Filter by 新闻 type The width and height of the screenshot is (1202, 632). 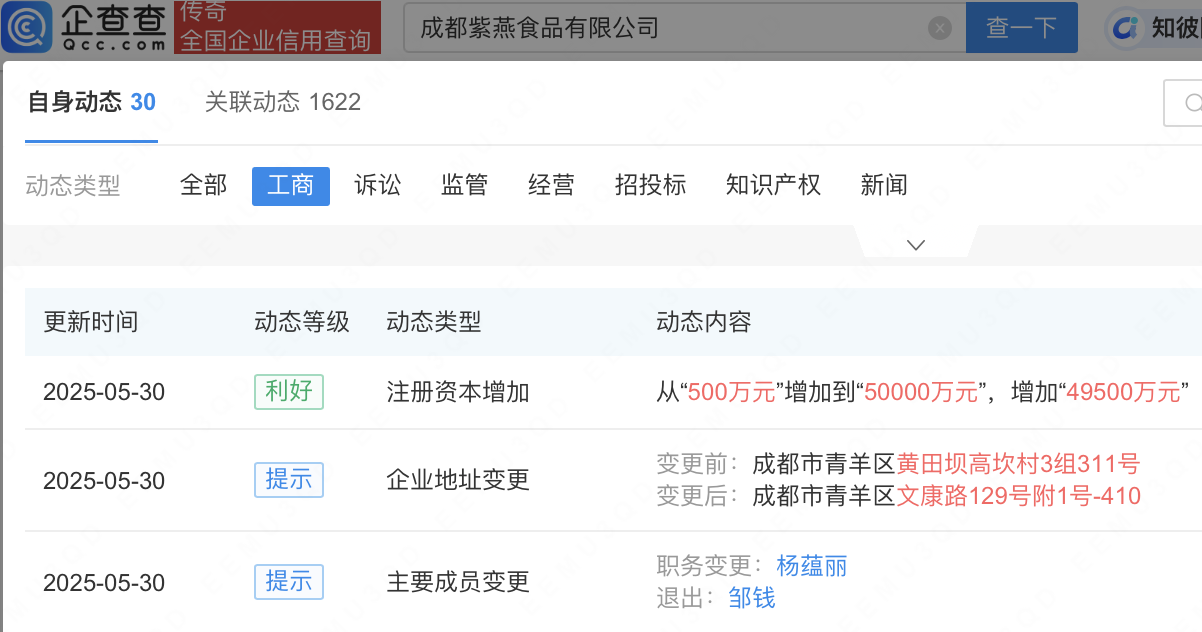click(885, 185)
